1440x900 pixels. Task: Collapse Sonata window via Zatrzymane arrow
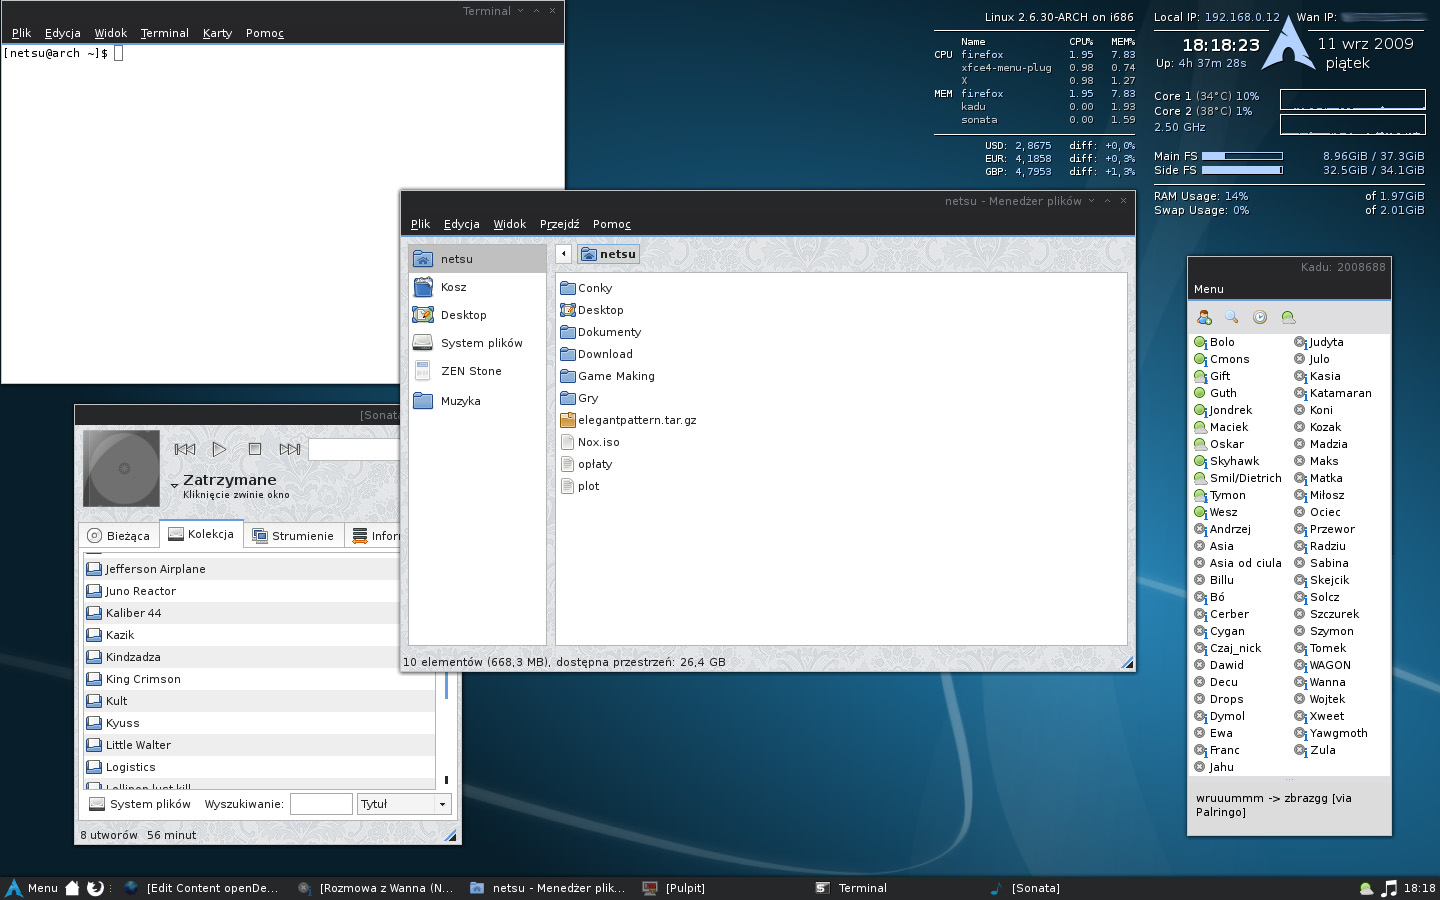pyautogui.click(x=175, y=486)
